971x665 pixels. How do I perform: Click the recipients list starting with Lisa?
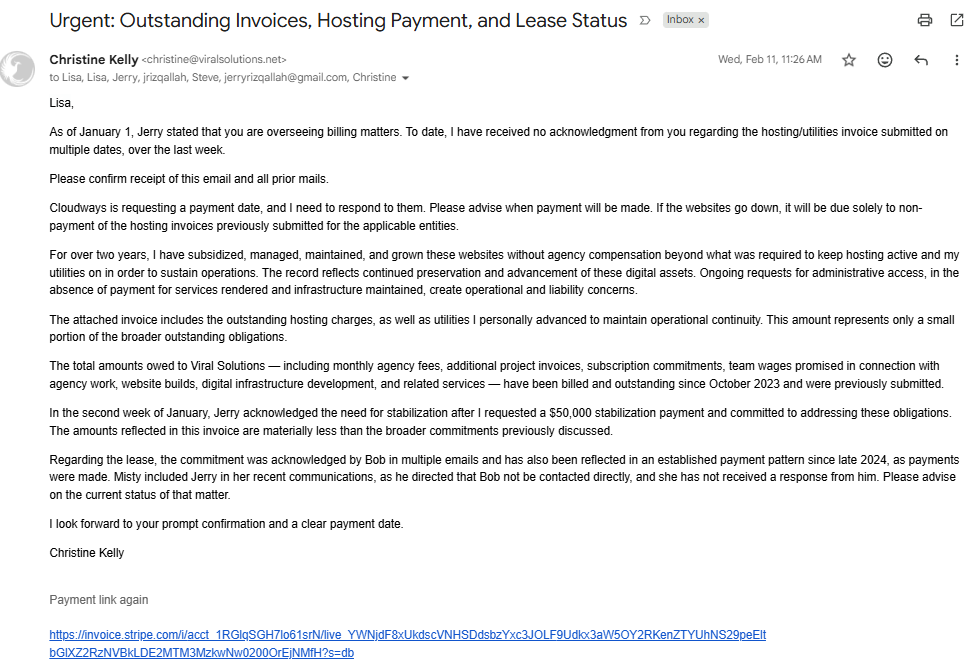point(223,77)
